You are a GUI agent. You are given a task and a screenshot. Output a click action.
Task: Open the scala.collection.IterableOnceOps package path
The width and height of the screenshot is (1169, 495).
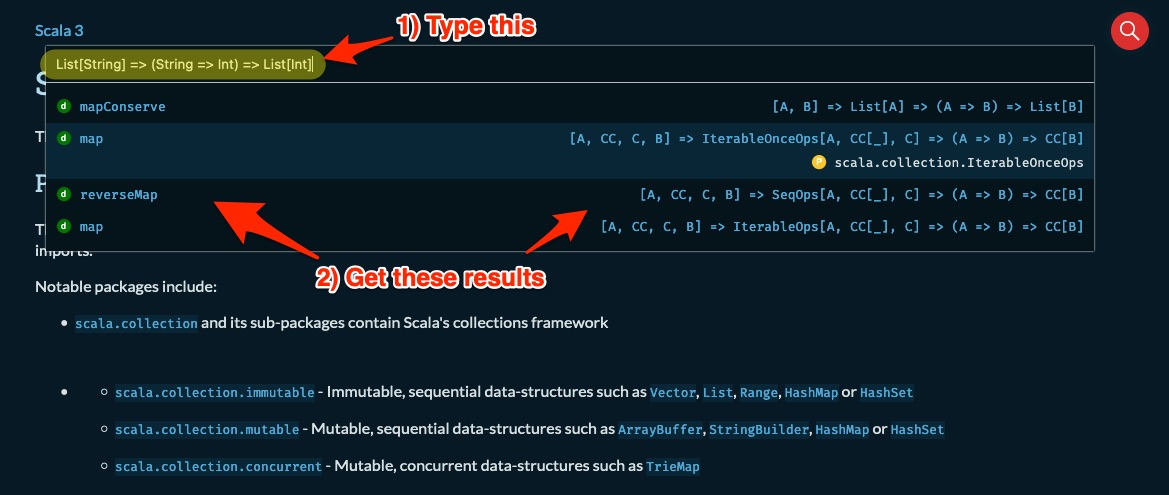pyautogui.click(x=959, y=163)
